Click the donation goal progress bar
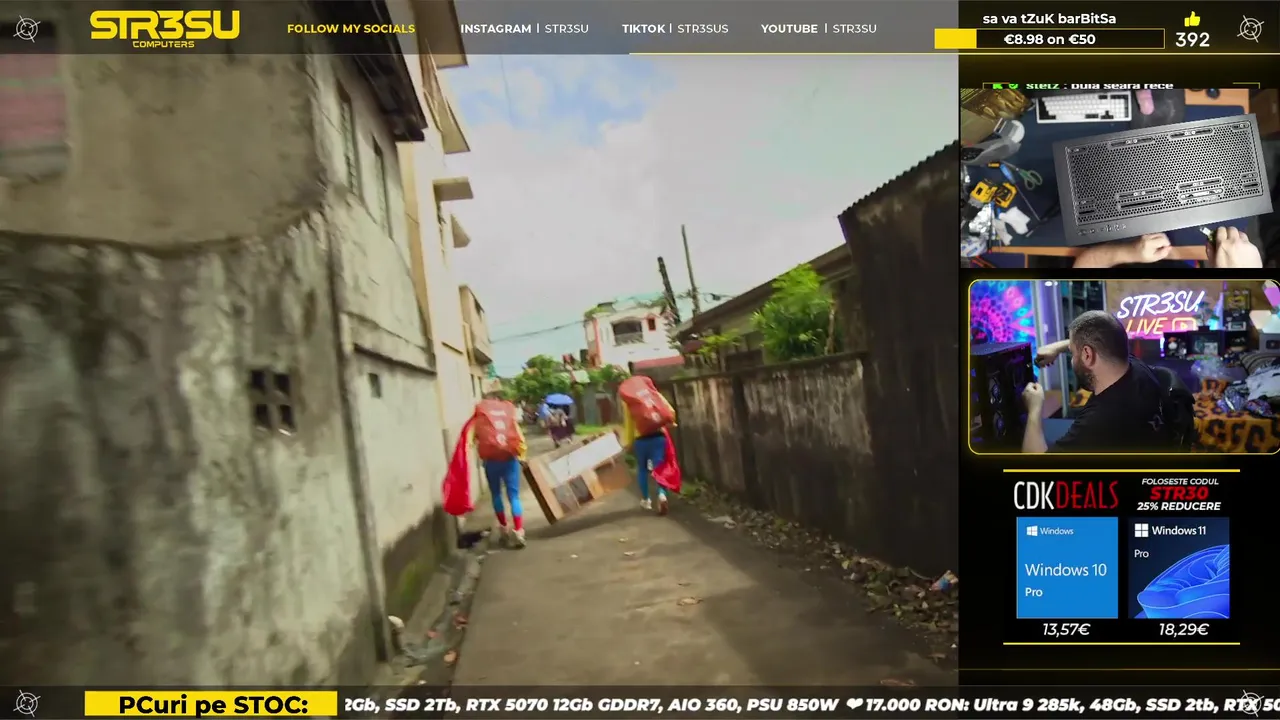 [x=1049, y=39]
